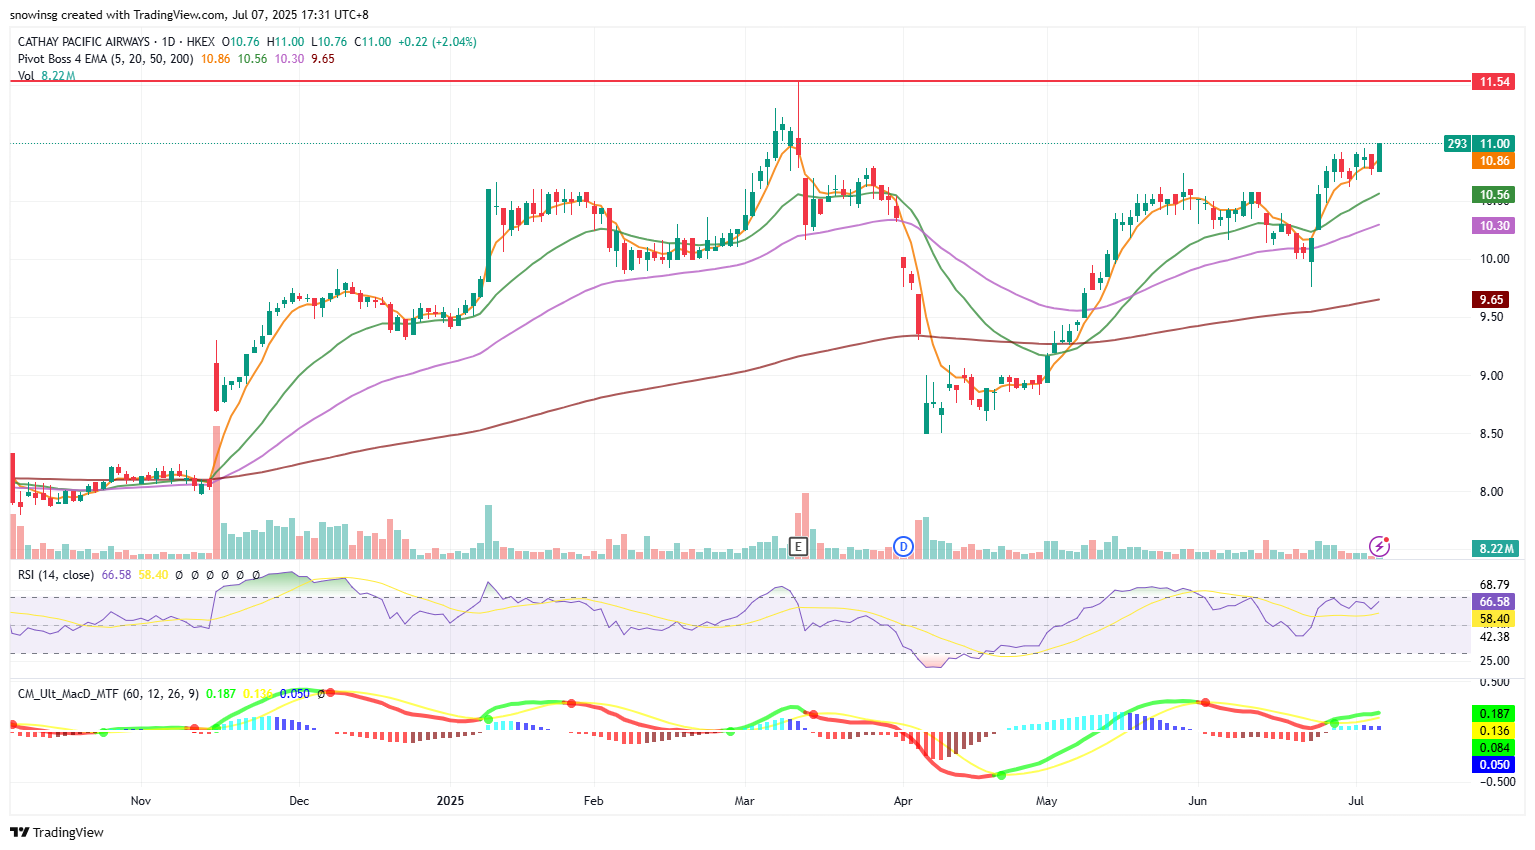This screenshot has width=1535, height=850.
Task: Select the RSI (14, close) indicator legend
Action: [56, 575]
